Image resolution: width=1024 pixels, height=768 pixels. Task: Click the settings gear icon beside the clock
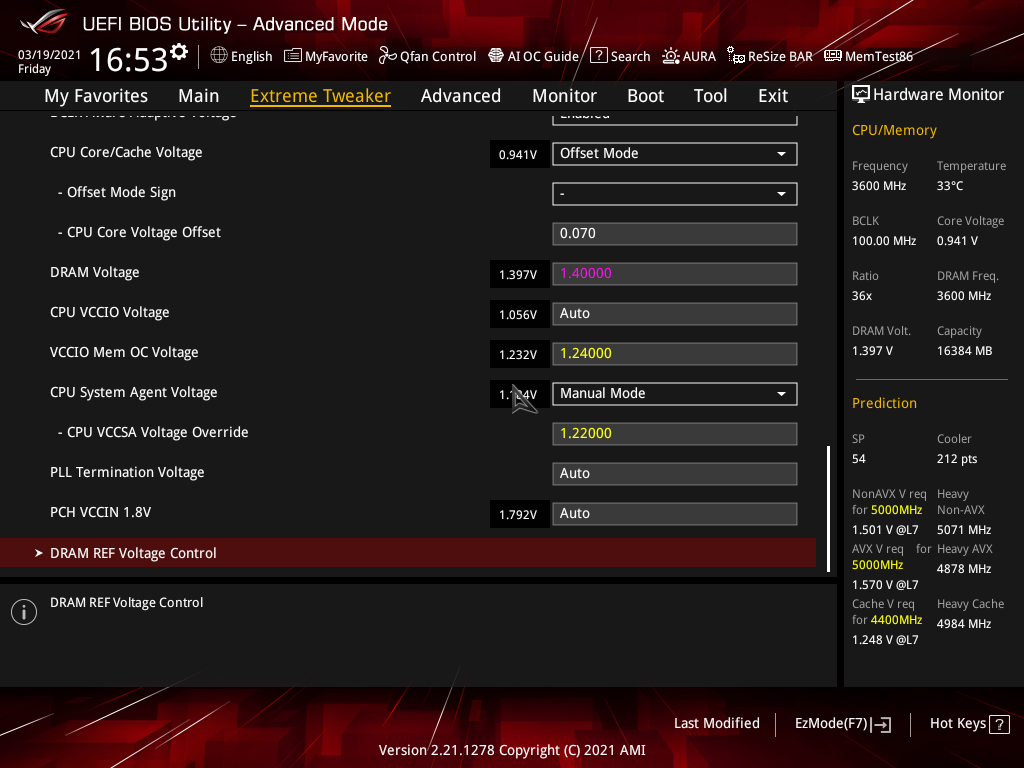[x=179, y=52]
